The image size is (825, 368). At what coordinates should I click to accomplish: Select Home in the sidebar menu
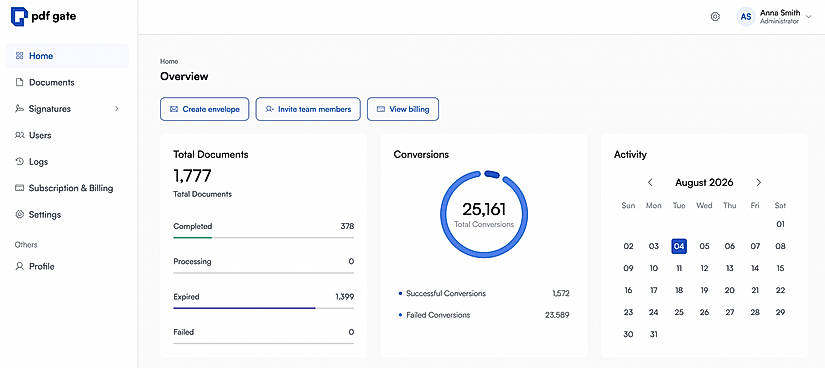point(67,56)
